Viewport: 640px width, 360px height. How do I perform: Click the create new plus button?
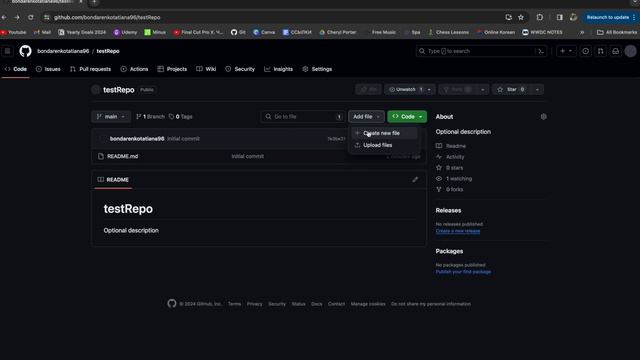(562, 51)
